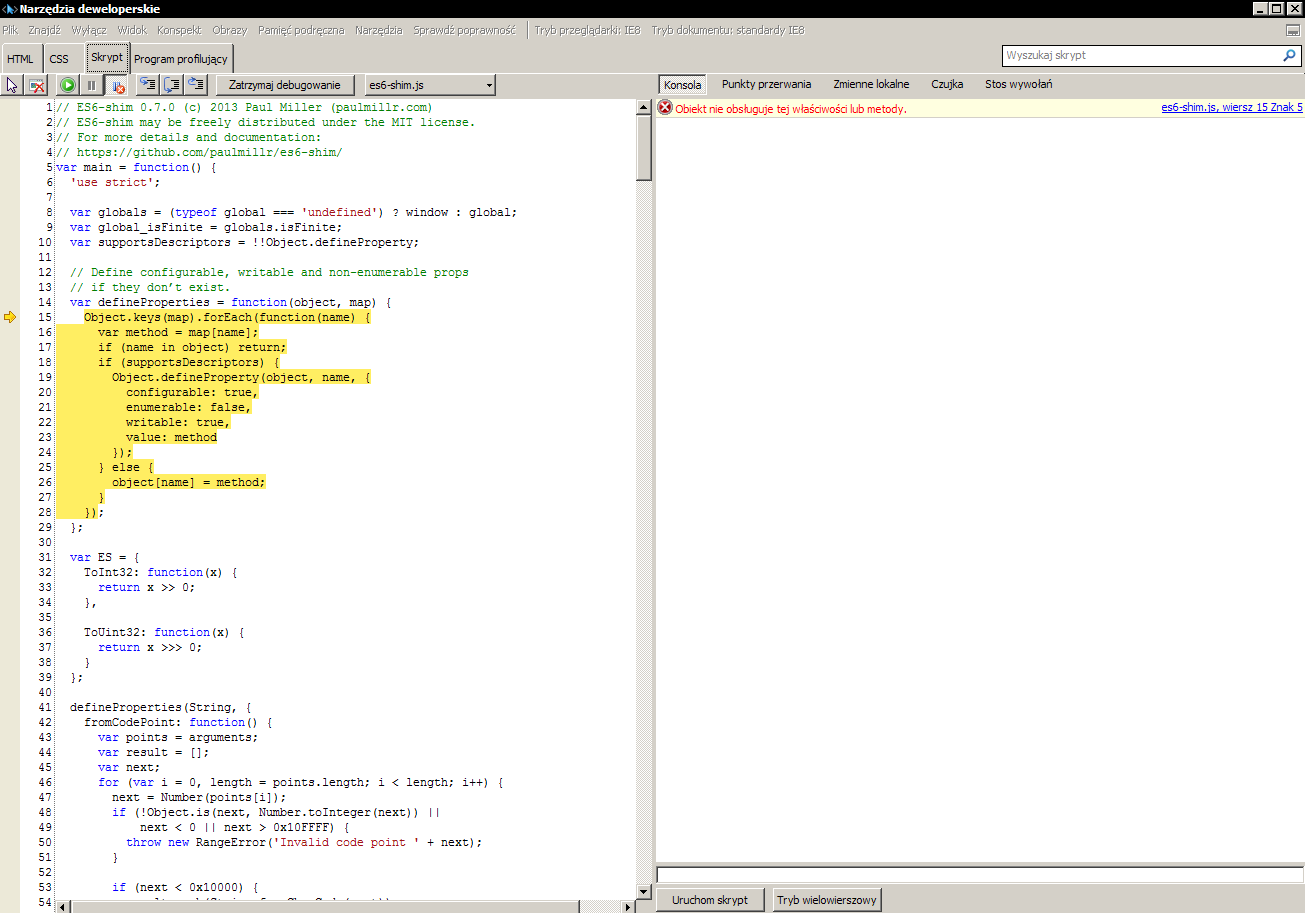Viewport: 1305px width, 913px height.
Task: Click the Step Over icon
Action: (x=171, y=86)
